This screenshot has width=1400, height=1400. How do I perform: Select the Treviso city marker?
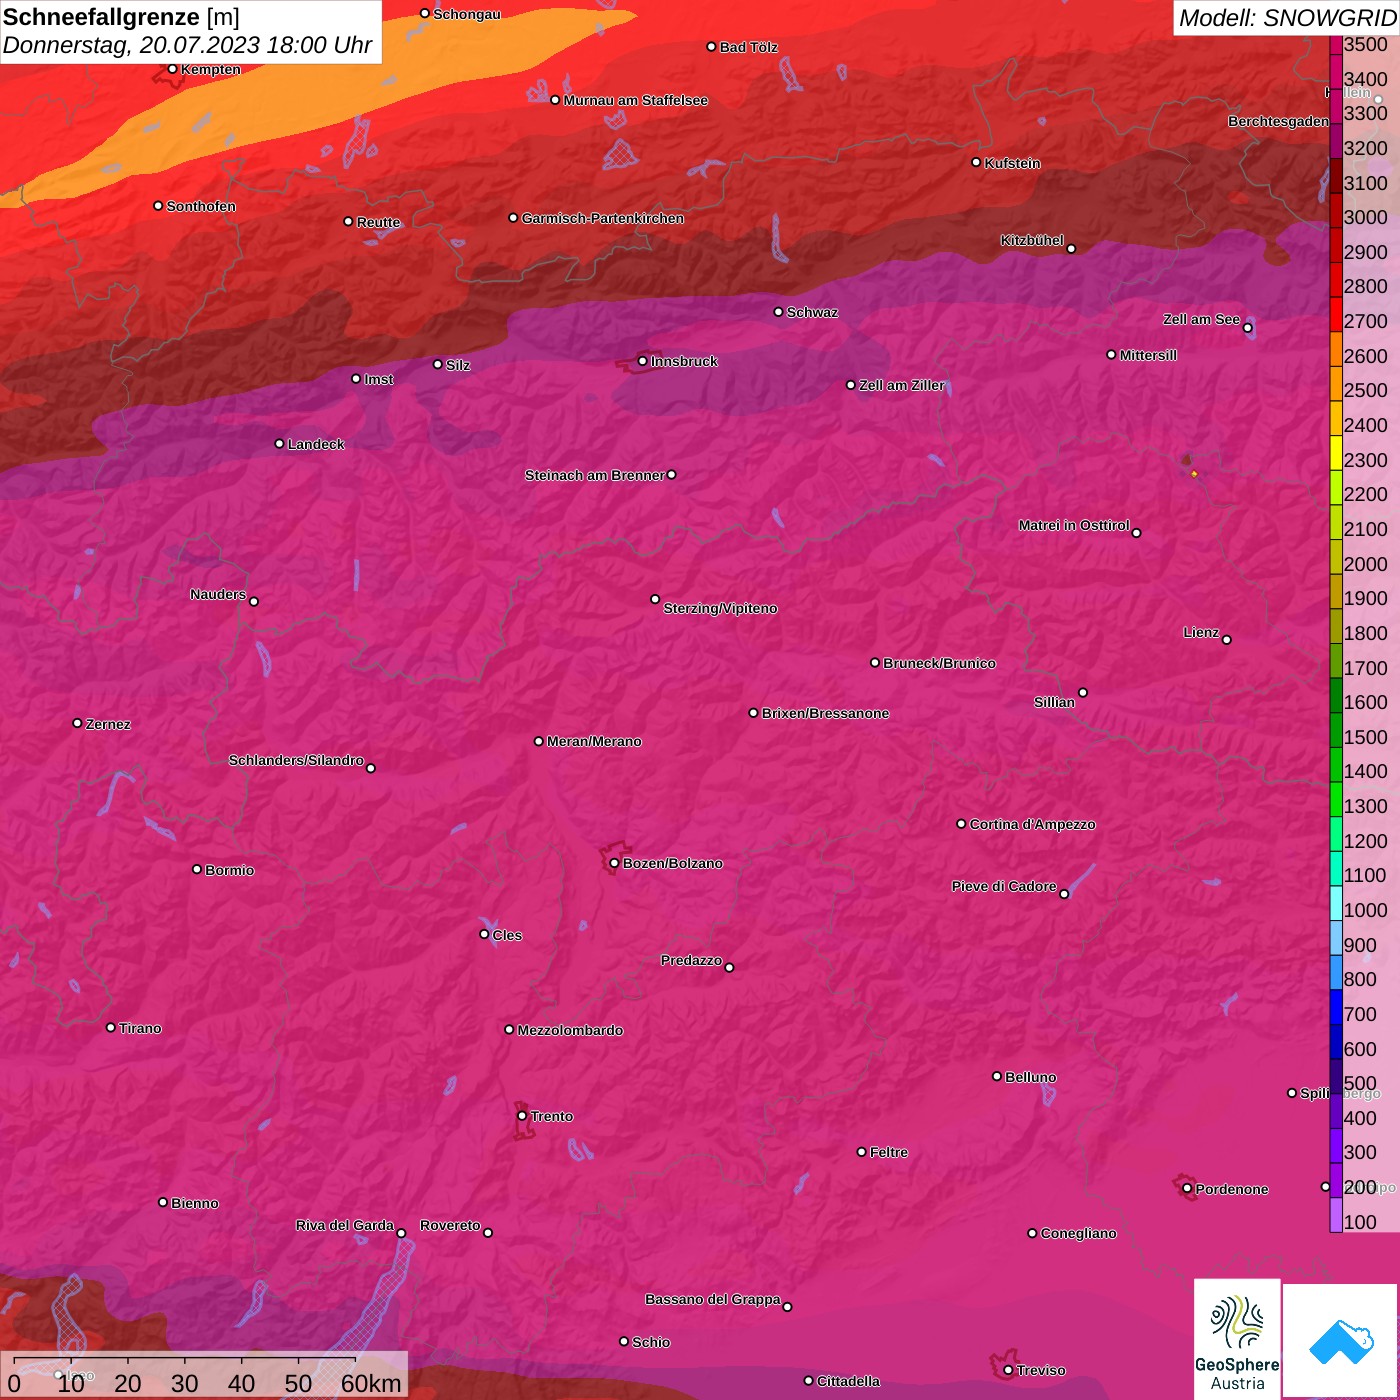(x=1008, y=1370)
